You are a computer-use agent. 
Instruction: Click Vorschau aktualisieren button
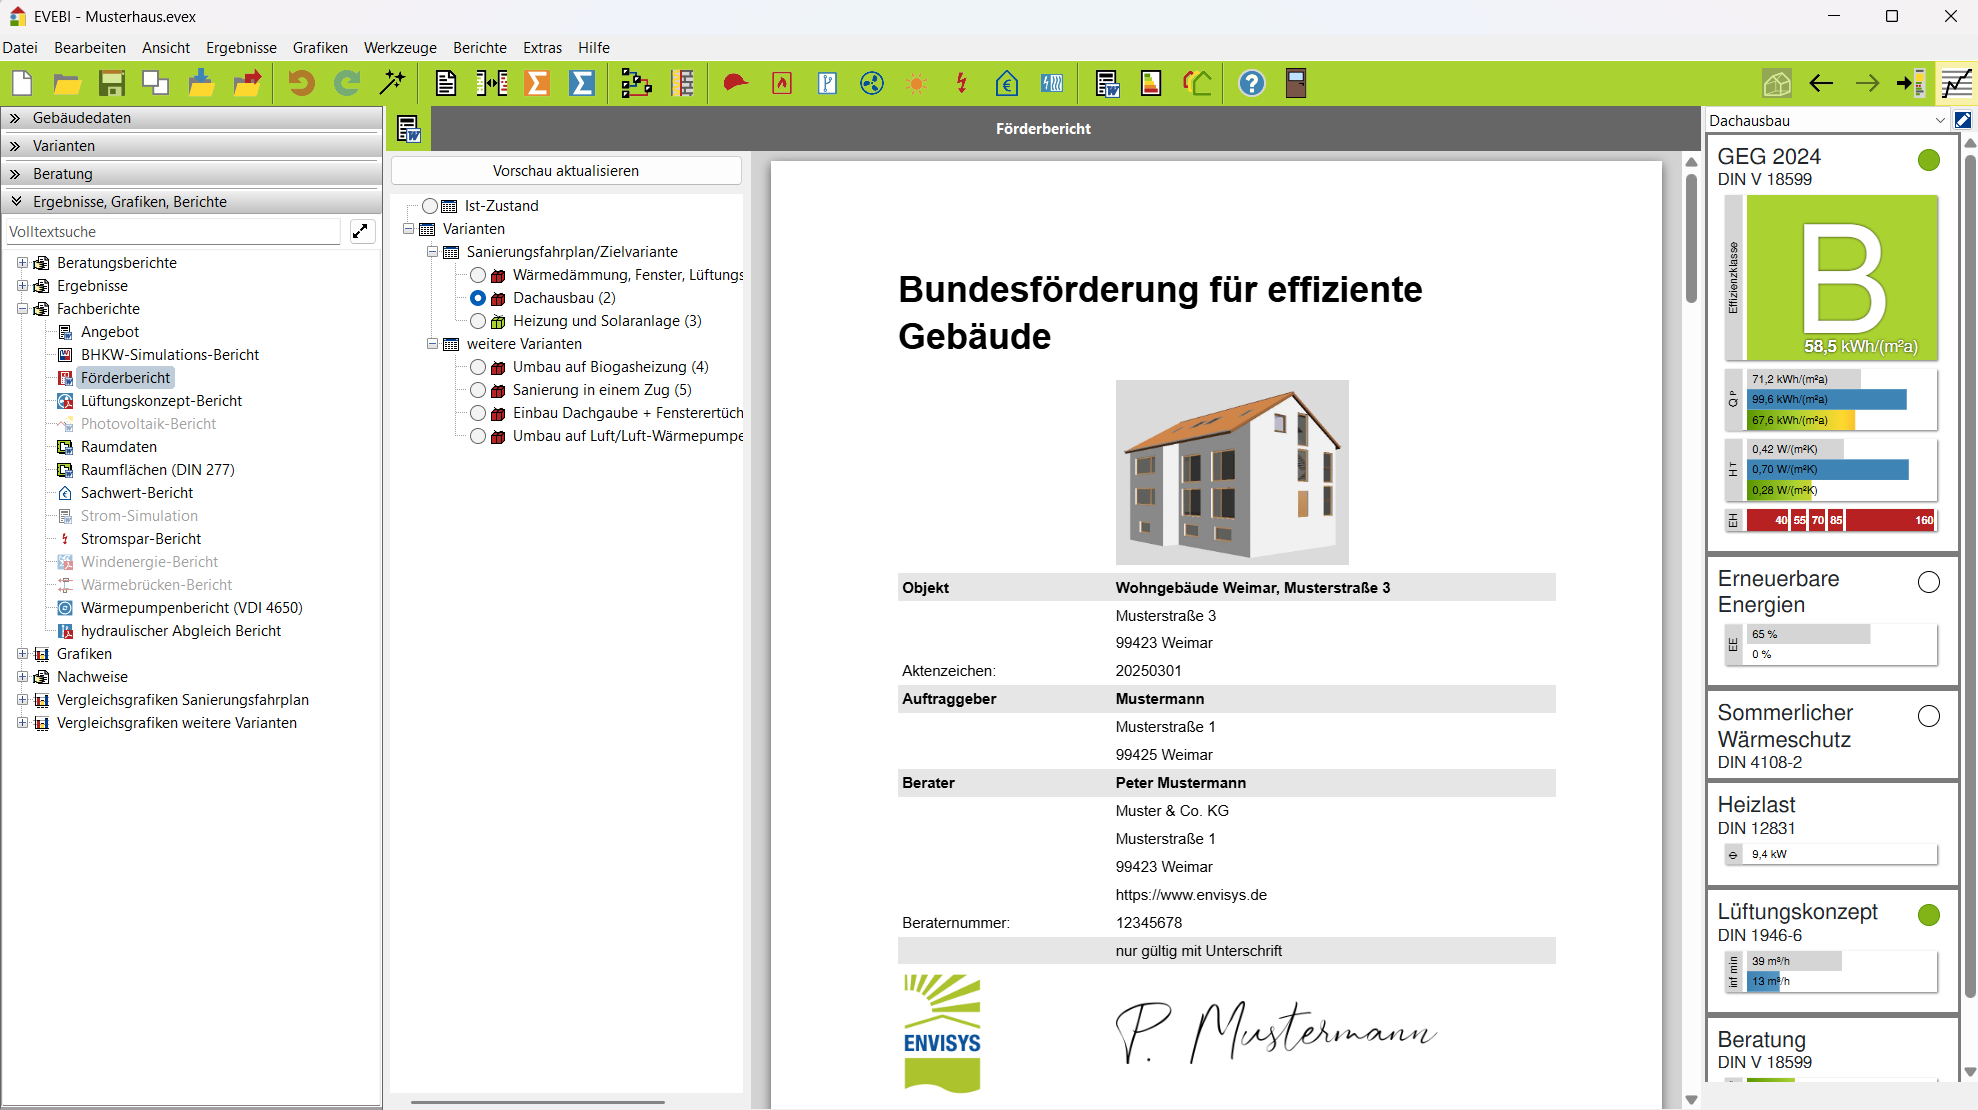(x=566, y=171)
